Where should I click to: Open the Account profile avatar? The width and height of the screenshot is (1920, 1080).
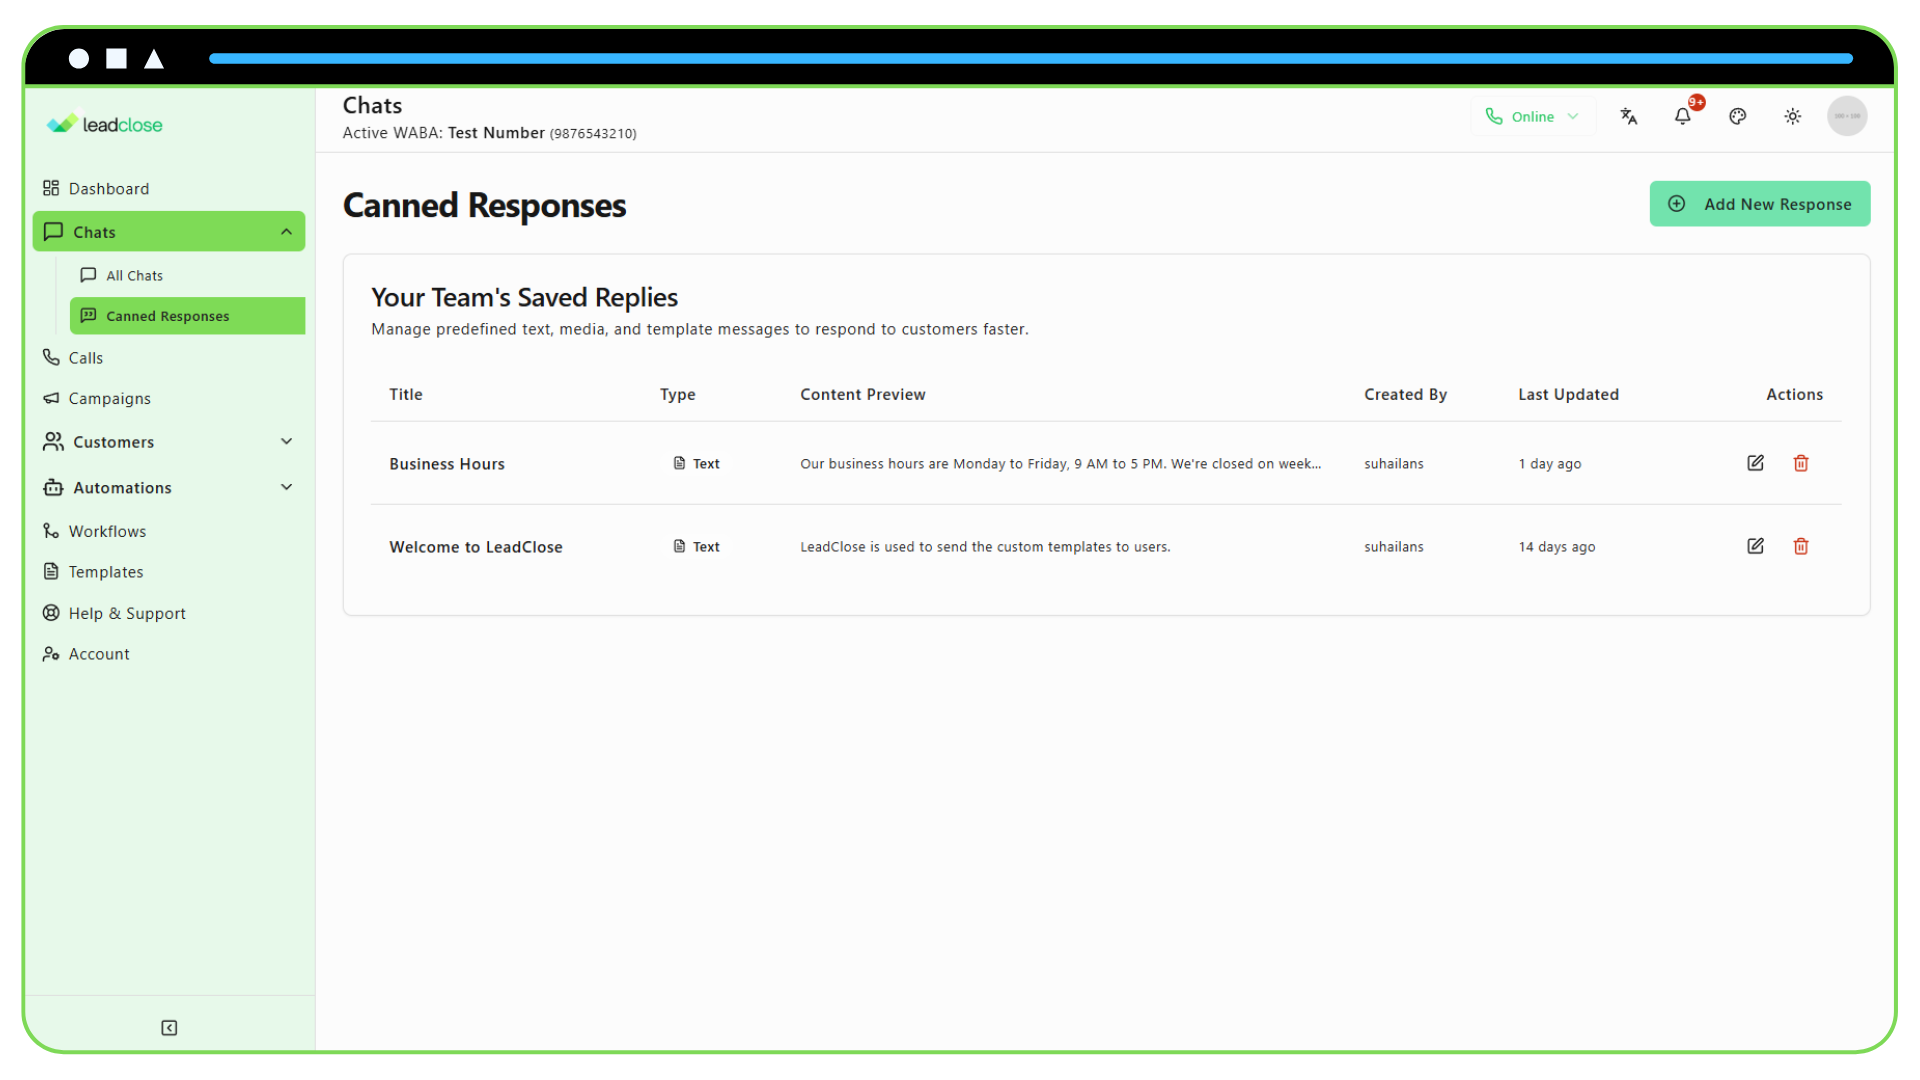1848,116
